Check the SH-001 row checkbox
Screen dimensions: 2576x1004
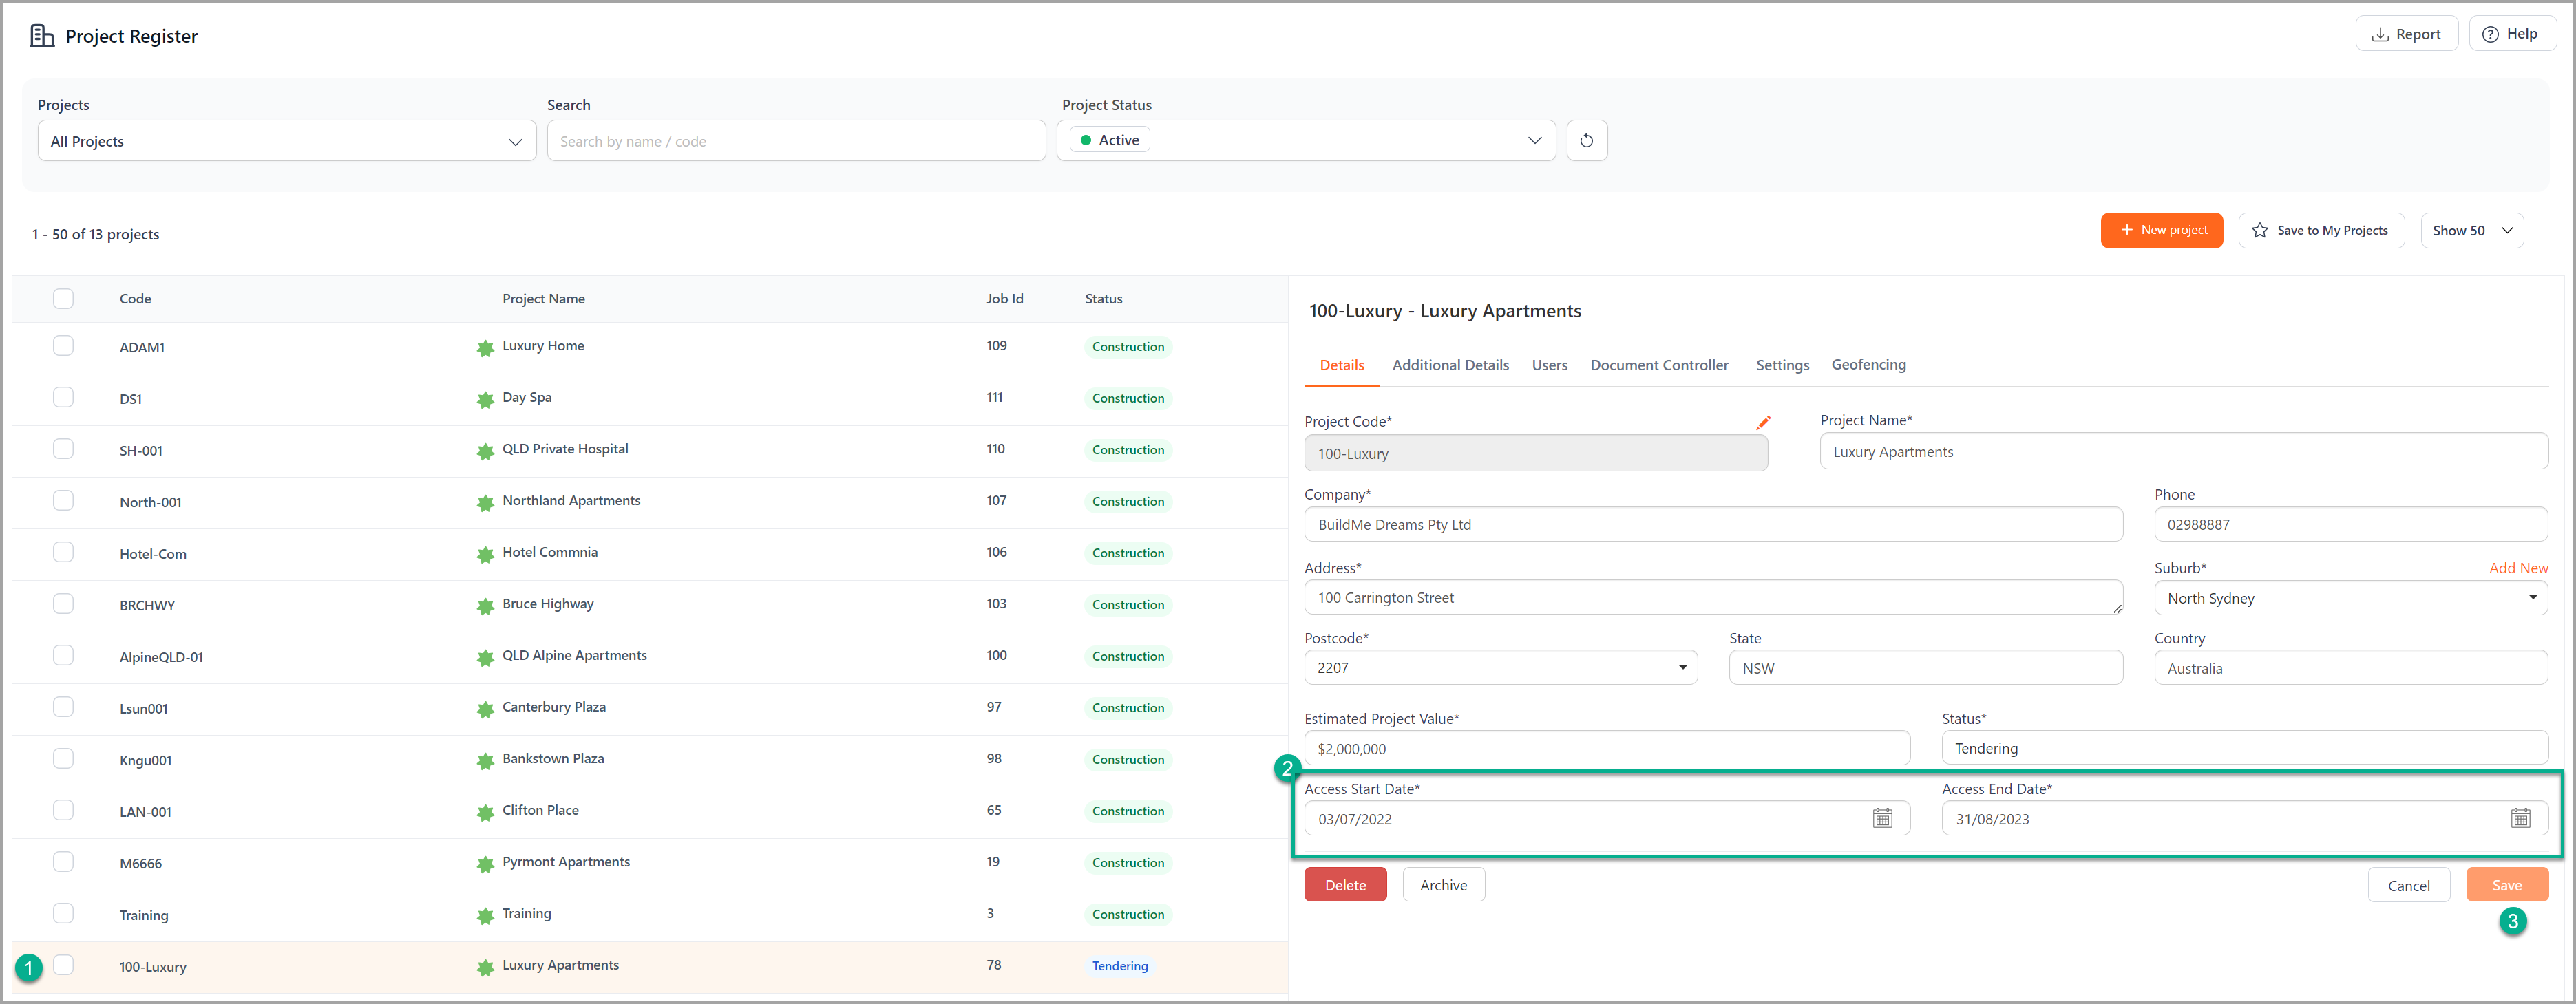point(63,448)
